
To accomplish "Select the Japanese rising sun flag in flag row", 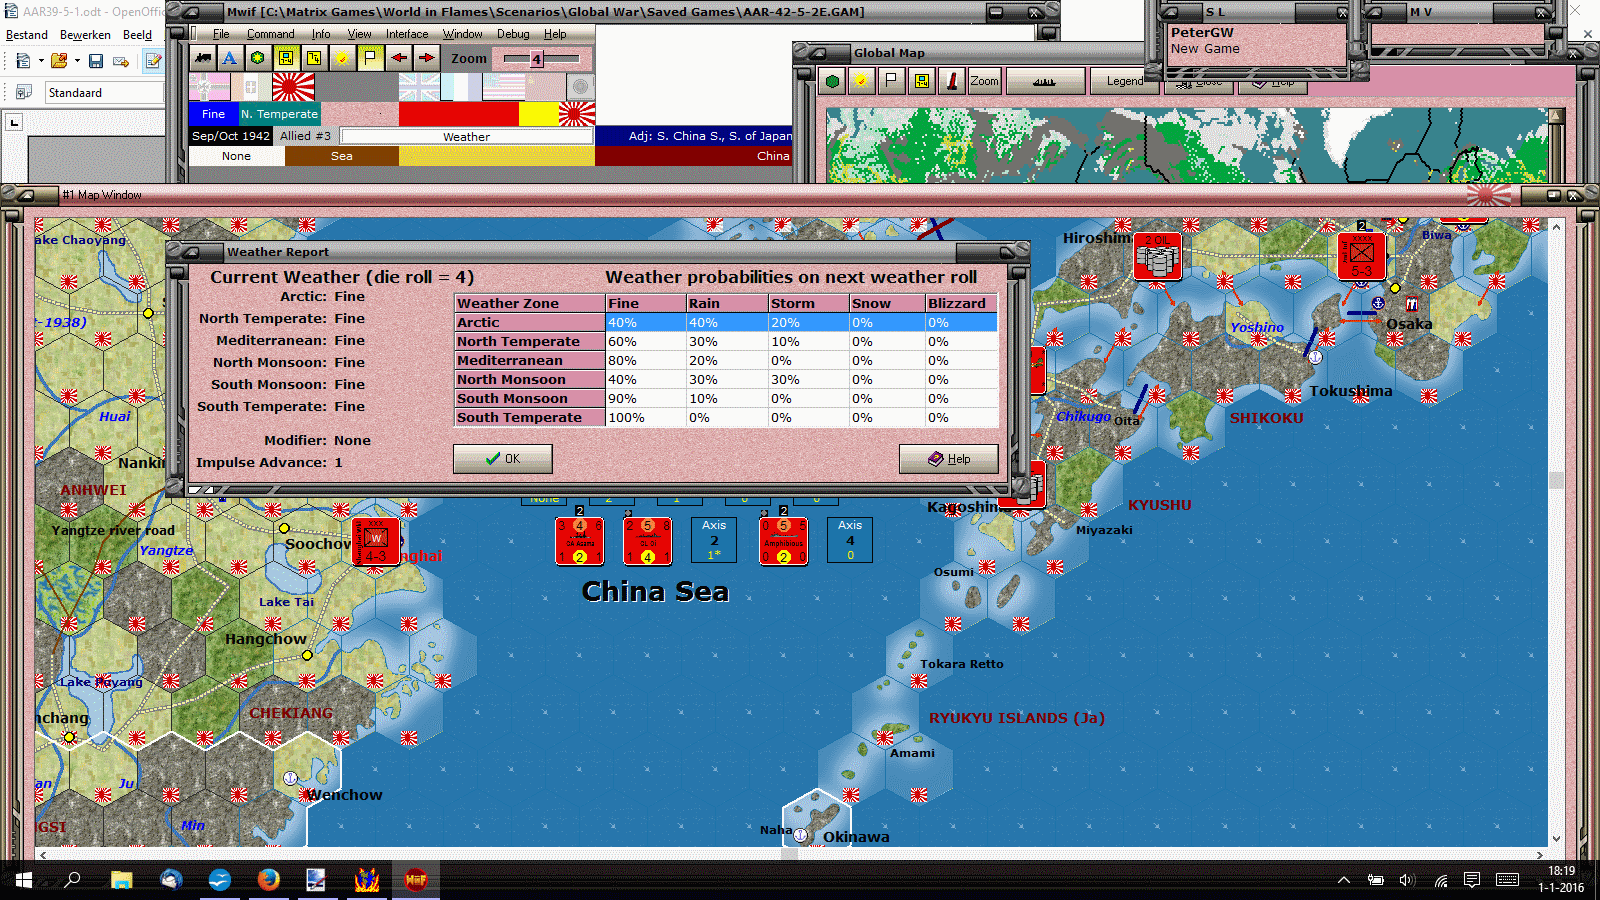I will 293,87.
